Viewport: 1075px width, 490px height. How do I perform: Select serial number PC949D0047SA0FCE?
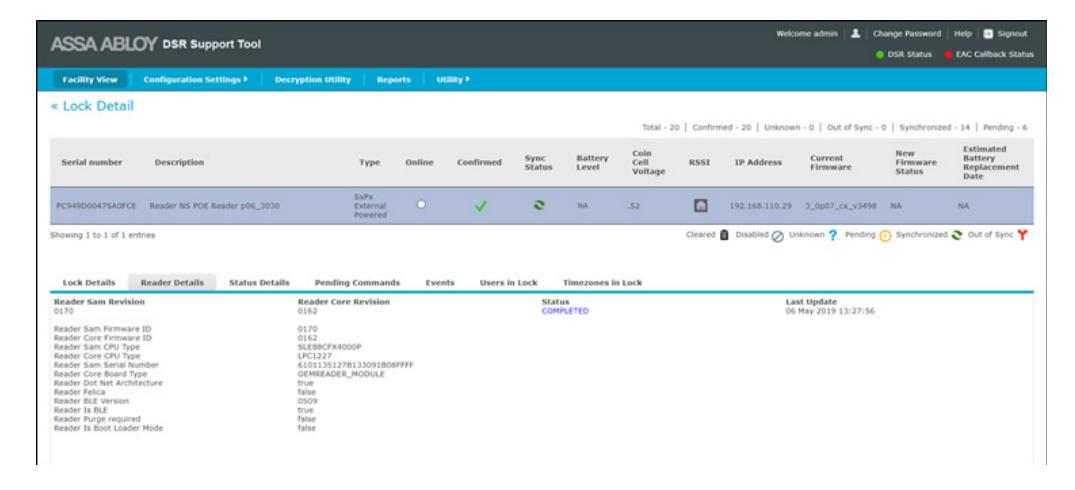click(x=96, y=206)
